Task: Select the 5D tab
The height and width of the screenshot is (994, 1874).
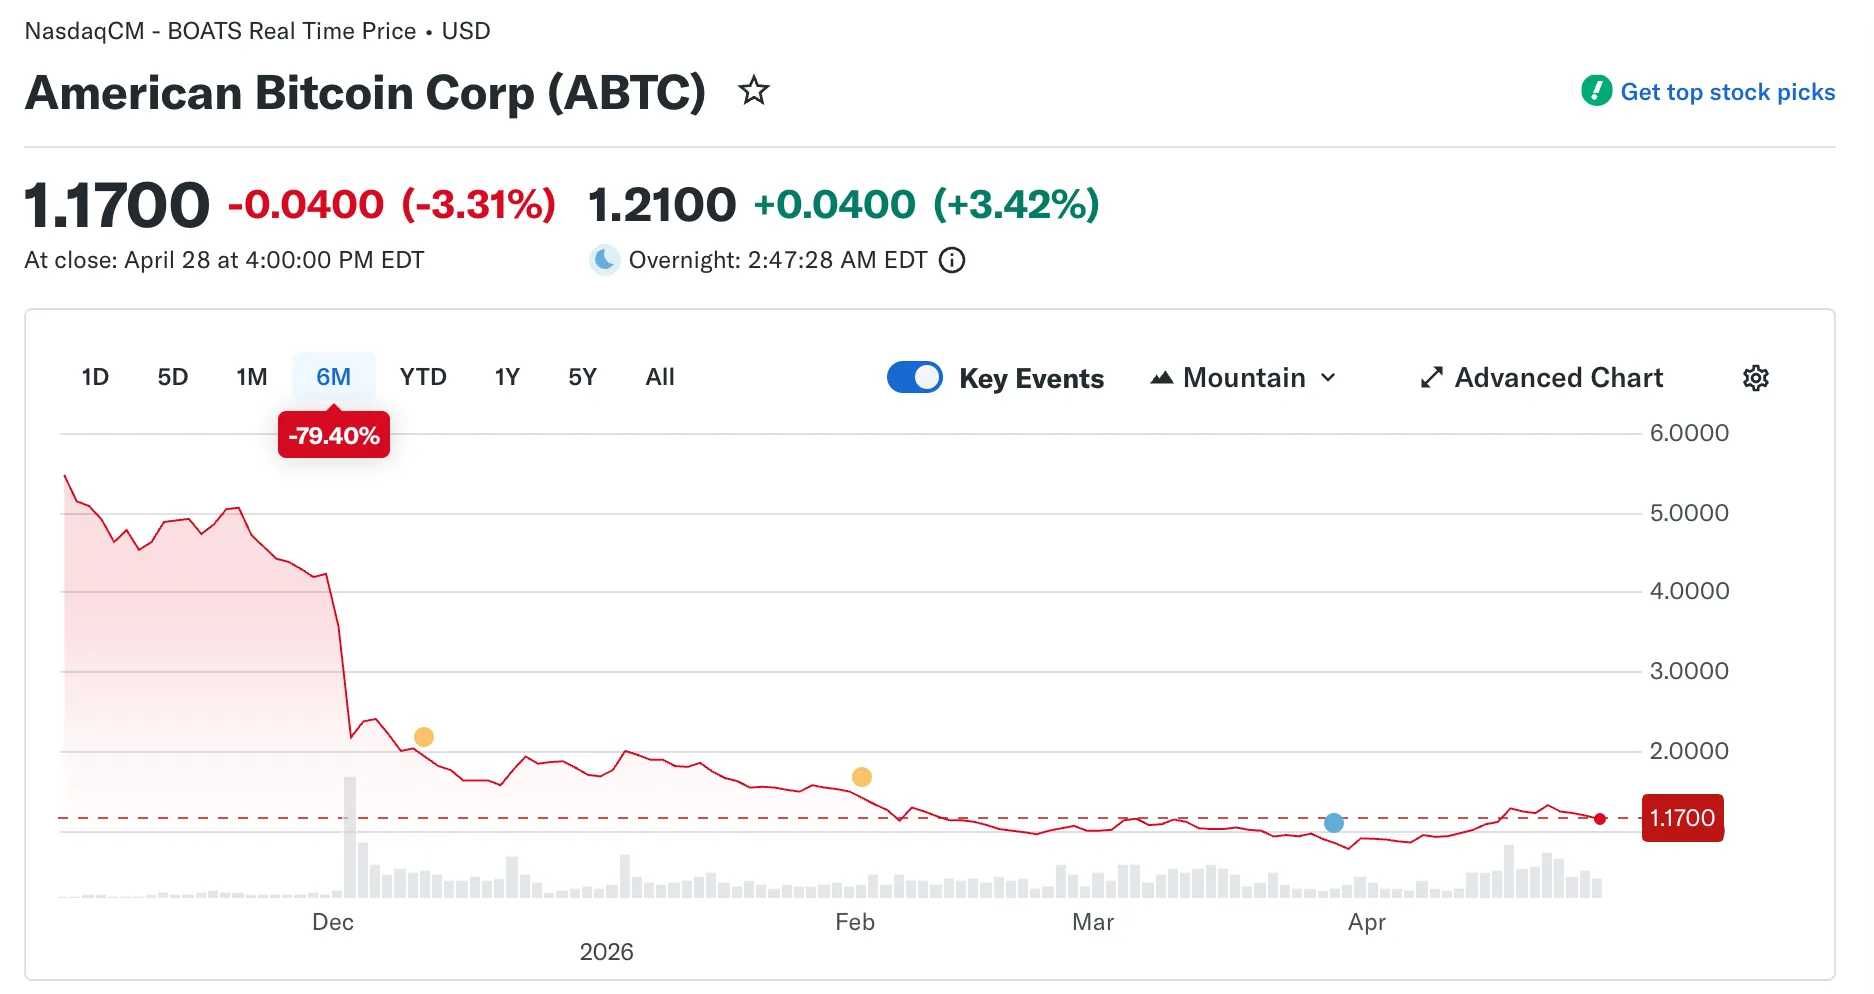Action: pyautogui.click(x=172, y=377)
